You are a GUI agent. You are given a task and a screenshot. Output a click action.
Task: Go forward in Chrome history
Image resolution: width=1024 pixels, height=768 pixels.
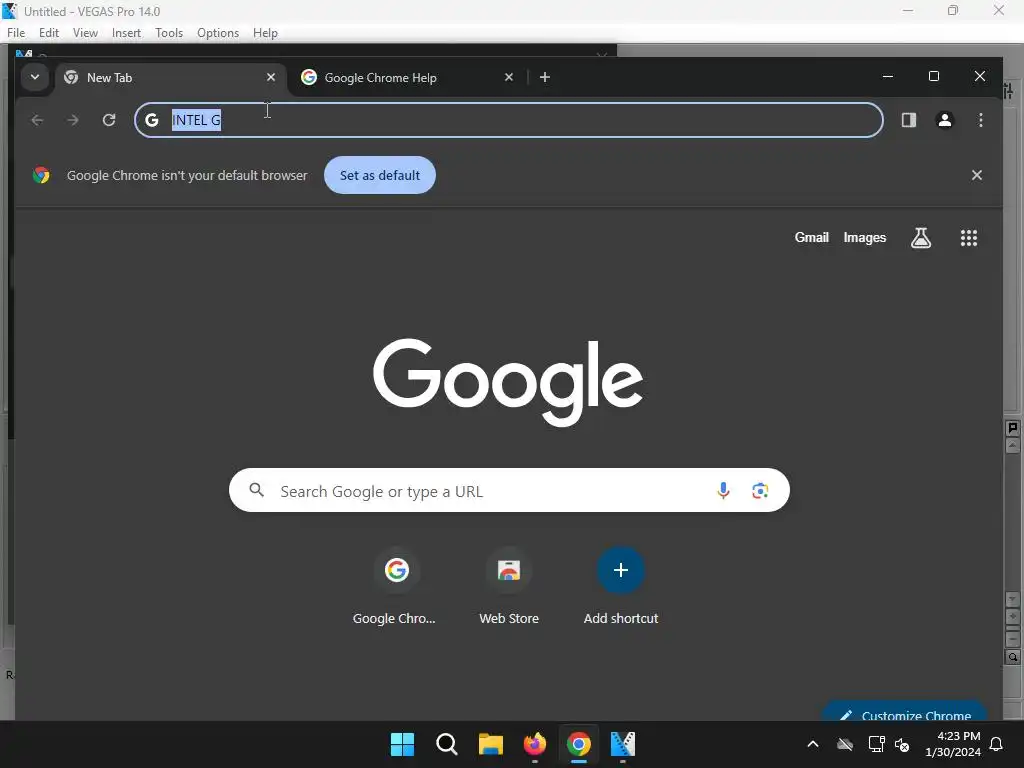tap(73, 120)
